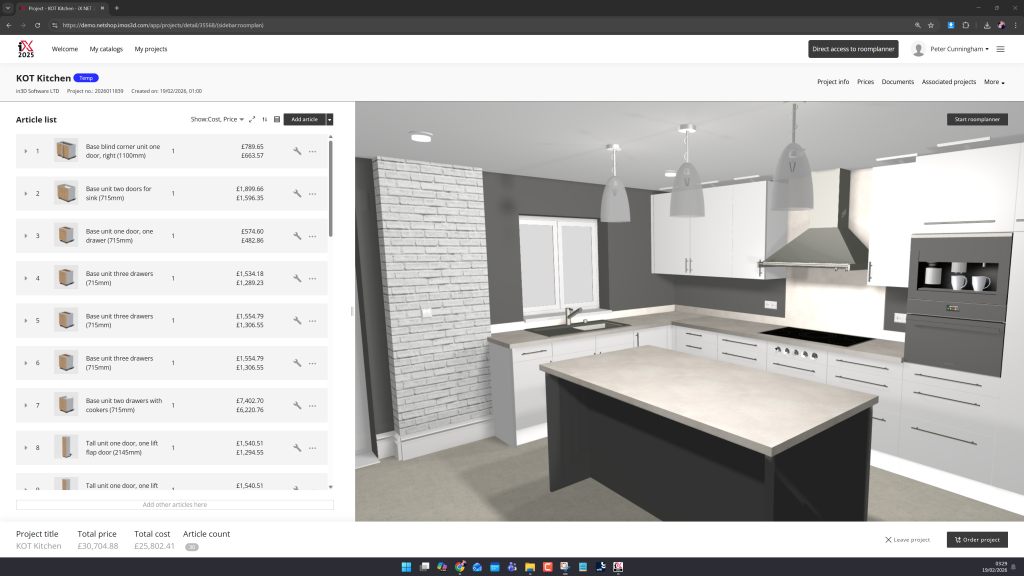Bookmark this page with the star icon
Screen dimensions: 1024x576
click(930, 24)
